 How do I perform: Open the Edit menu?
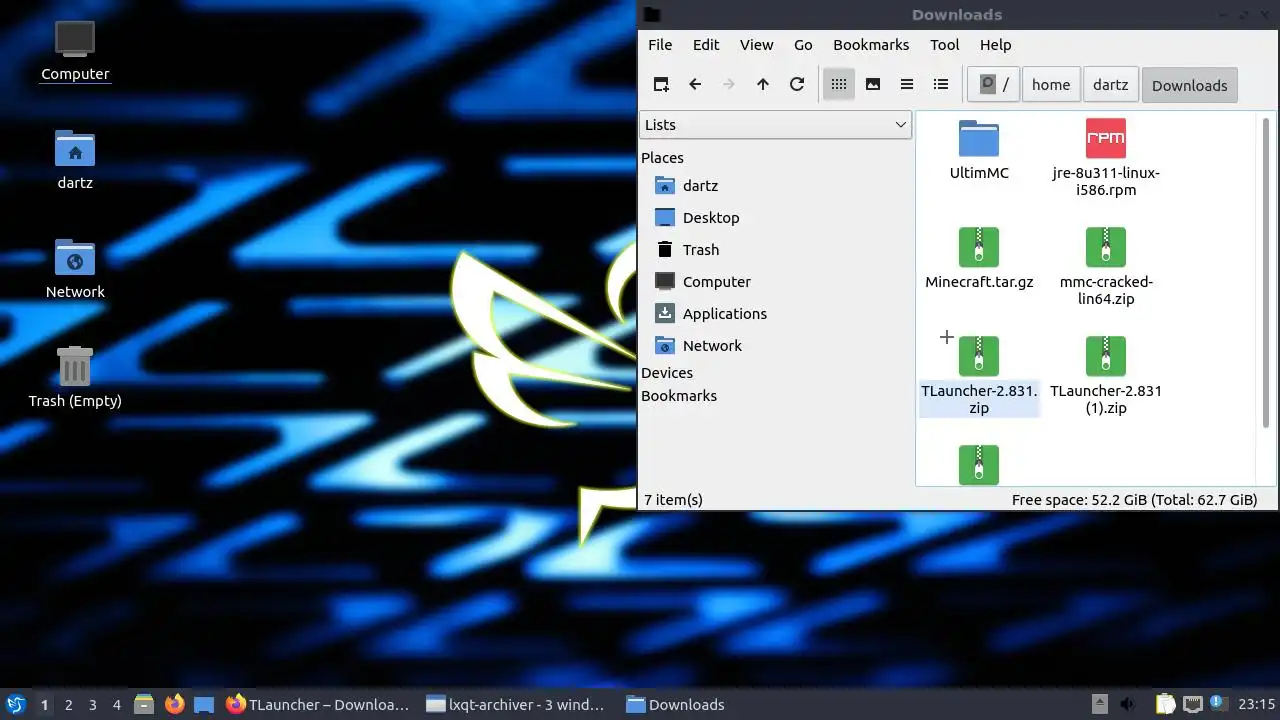pyautogui.click(x=706, y=45)
